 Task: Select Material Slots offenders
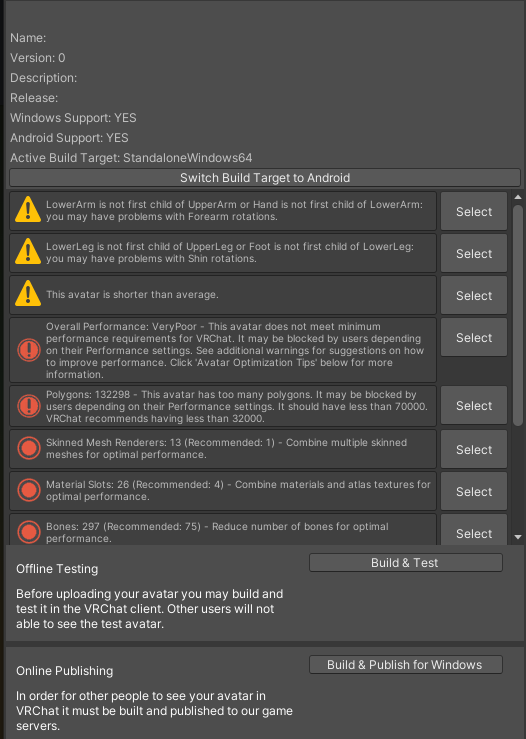(x=474, y=491)
